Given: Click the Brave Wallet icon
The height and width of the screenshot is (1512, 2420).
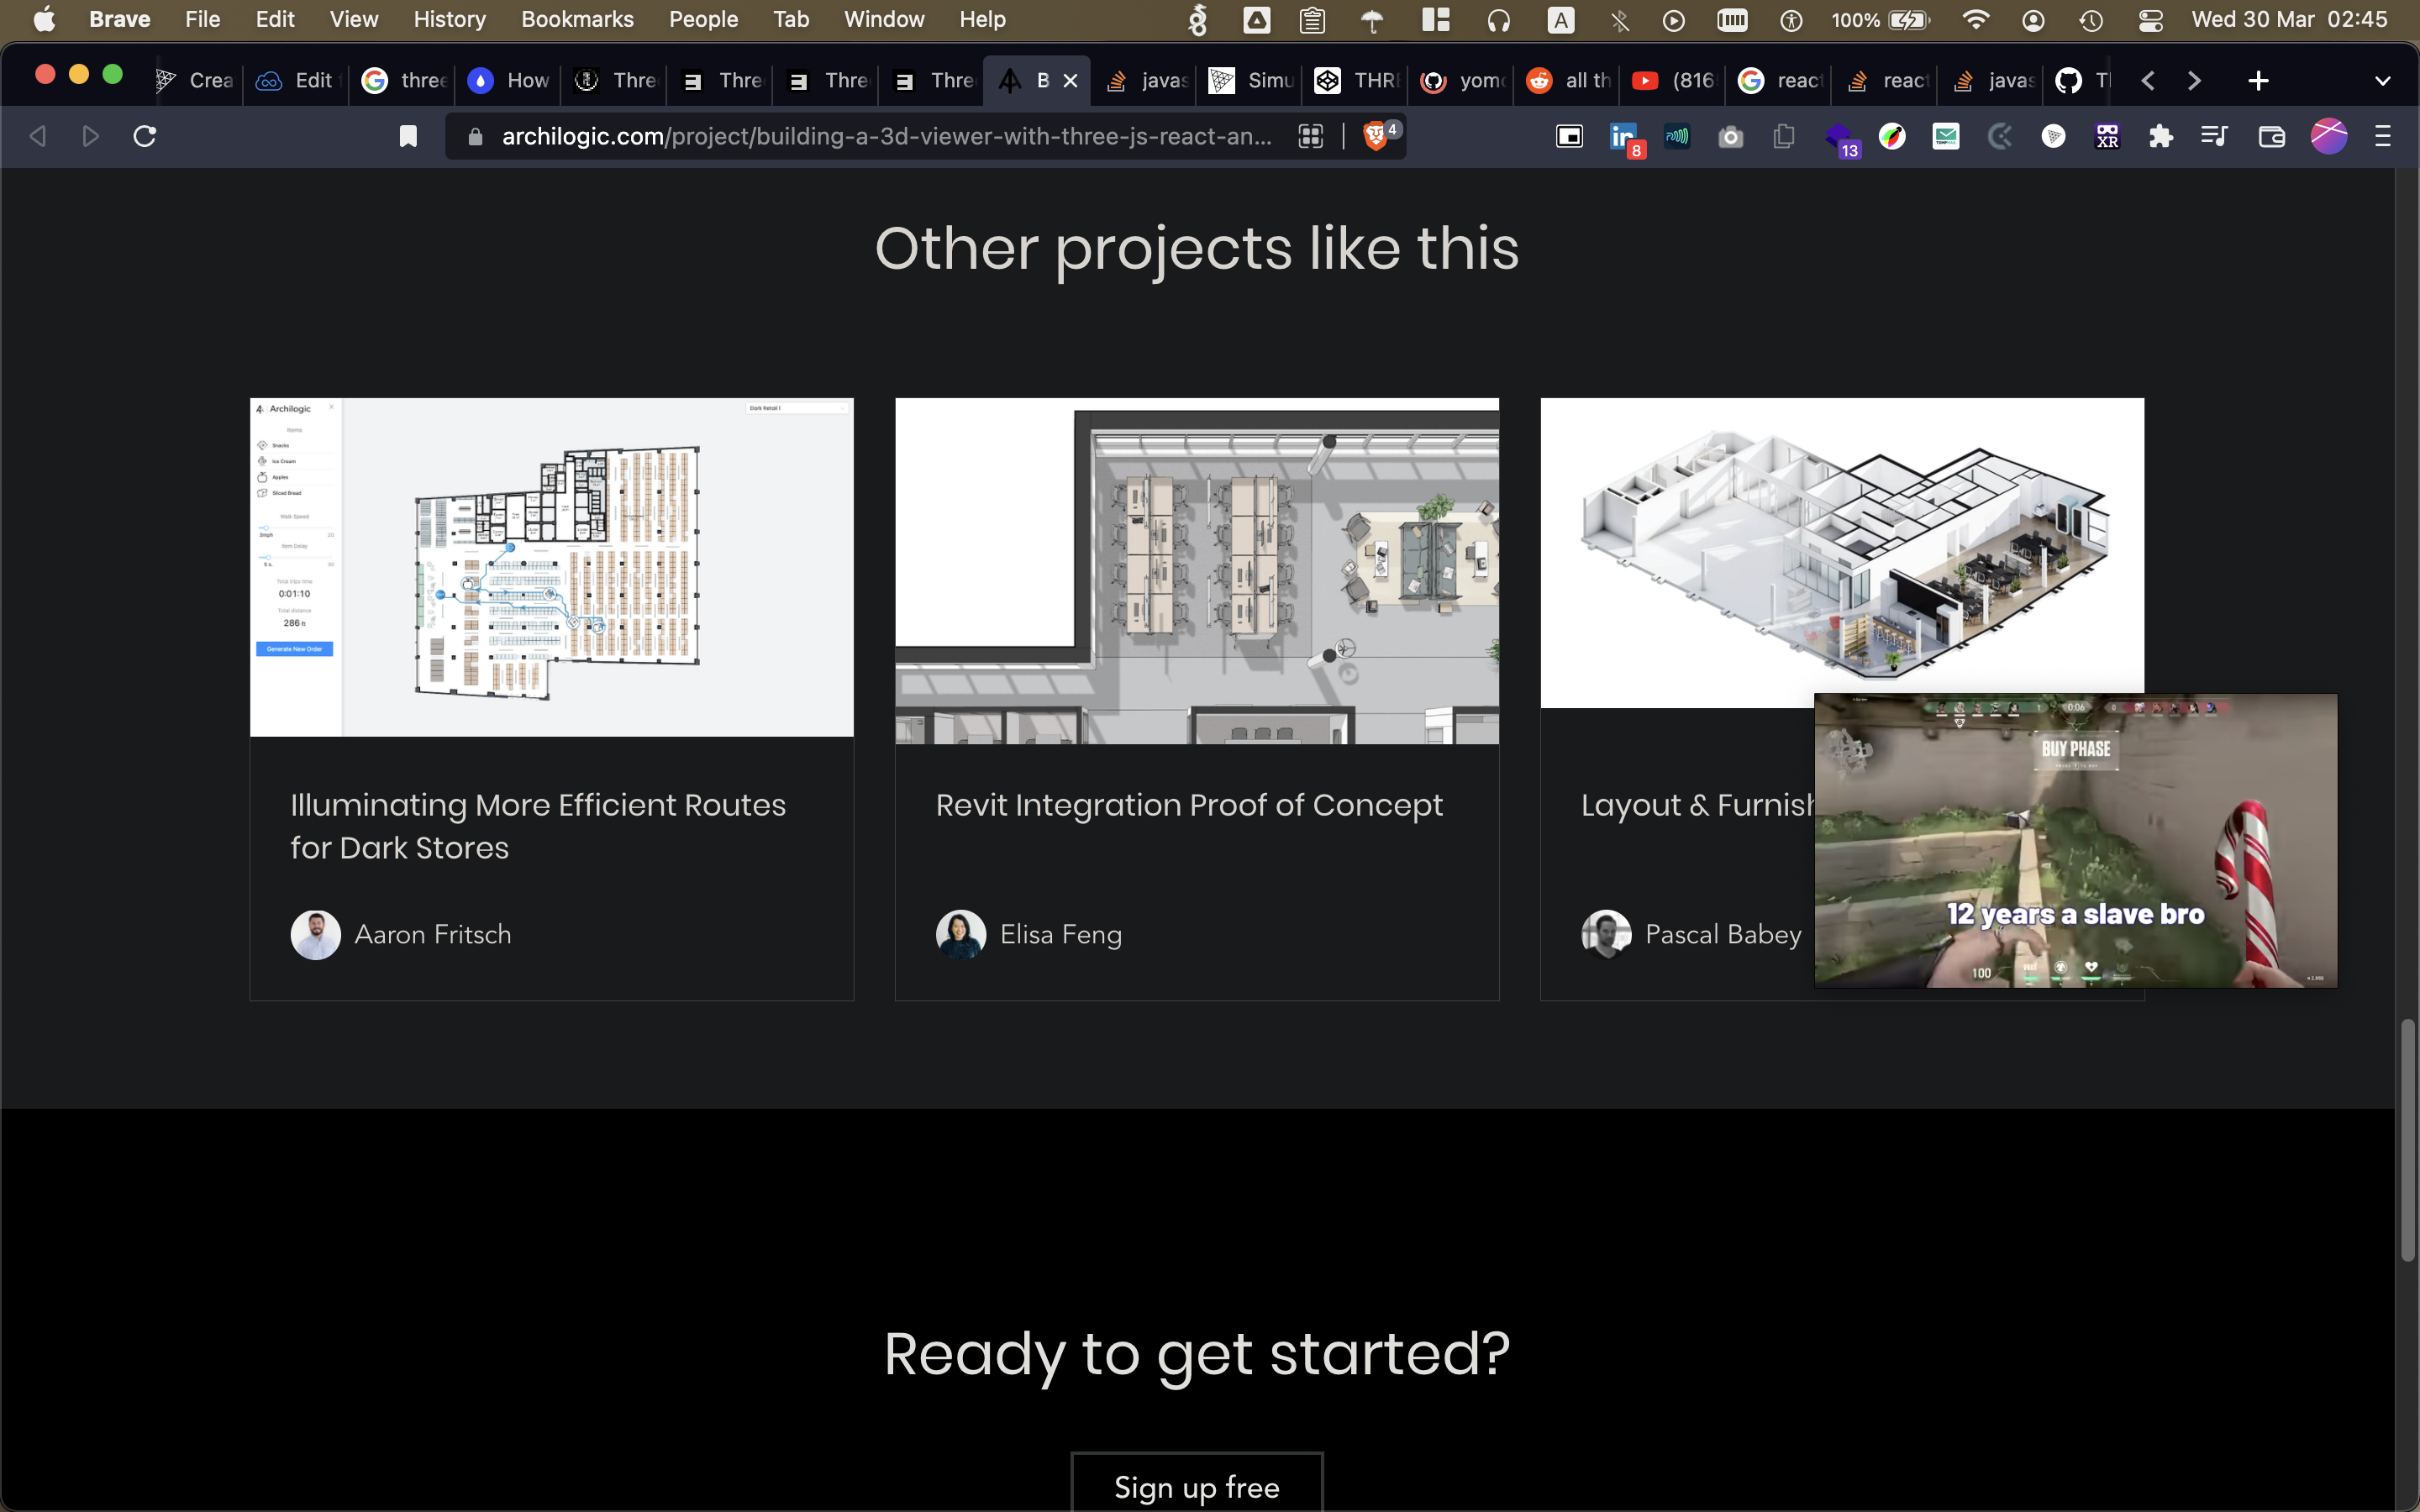Looking at the screenshot, I should [2271, 136].
